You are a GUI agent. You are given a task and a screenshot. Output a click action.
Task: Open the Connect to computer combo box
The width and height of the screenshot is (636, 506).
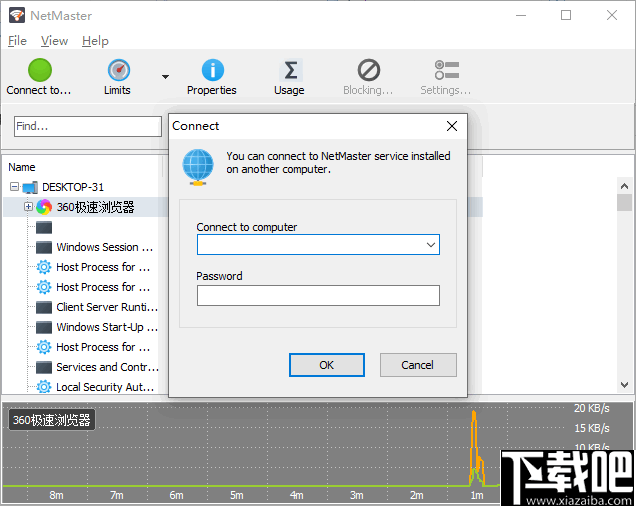(318, 245)
